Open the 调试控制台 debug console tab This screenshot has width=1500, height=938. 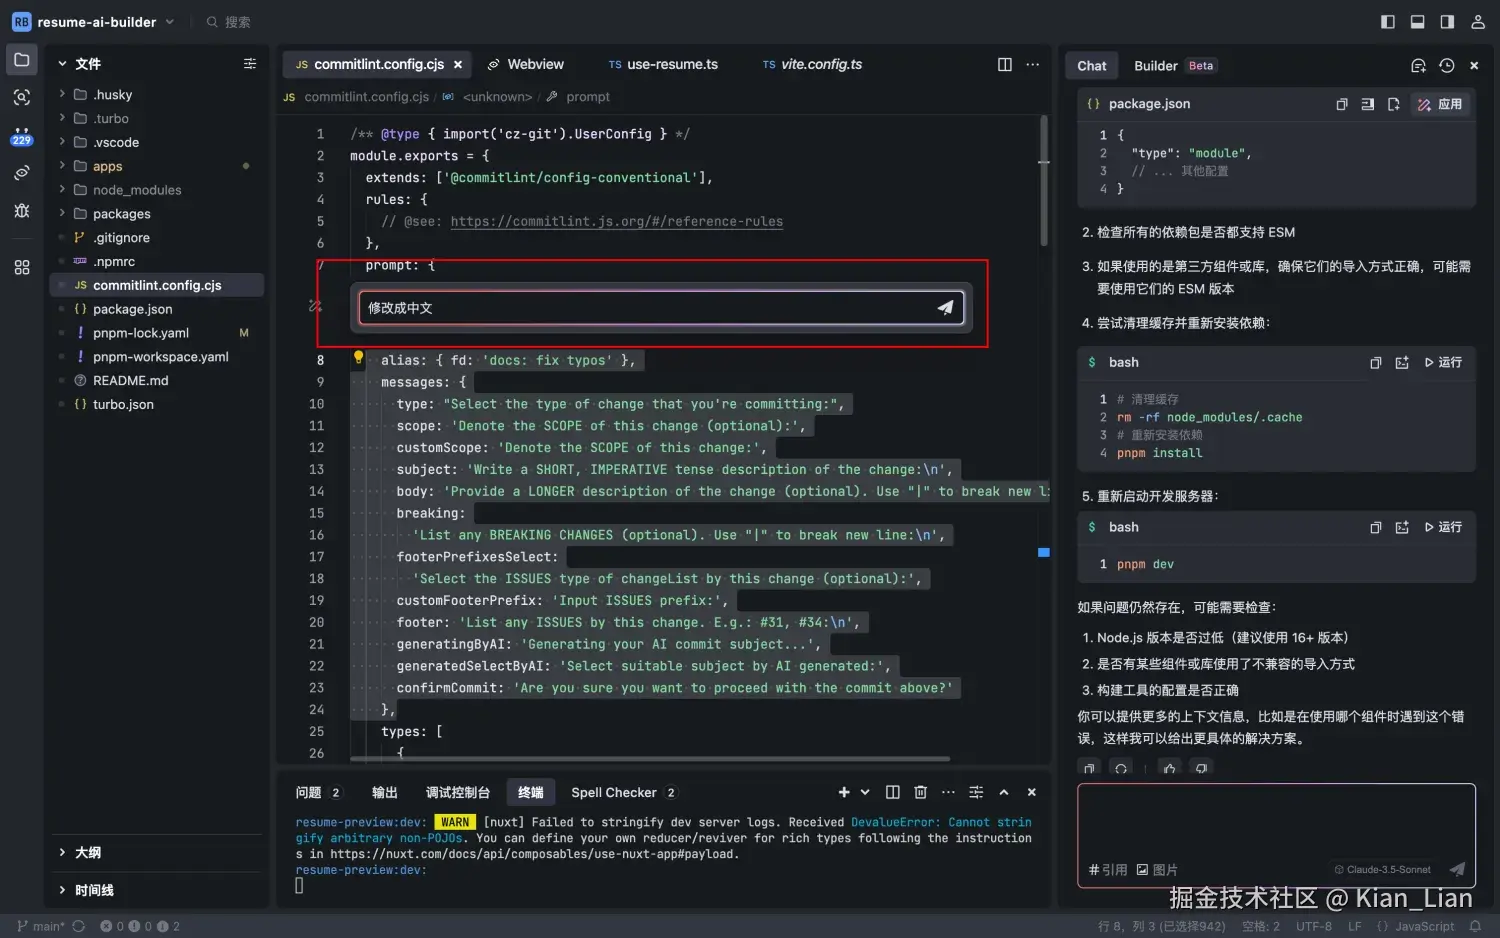458,792
